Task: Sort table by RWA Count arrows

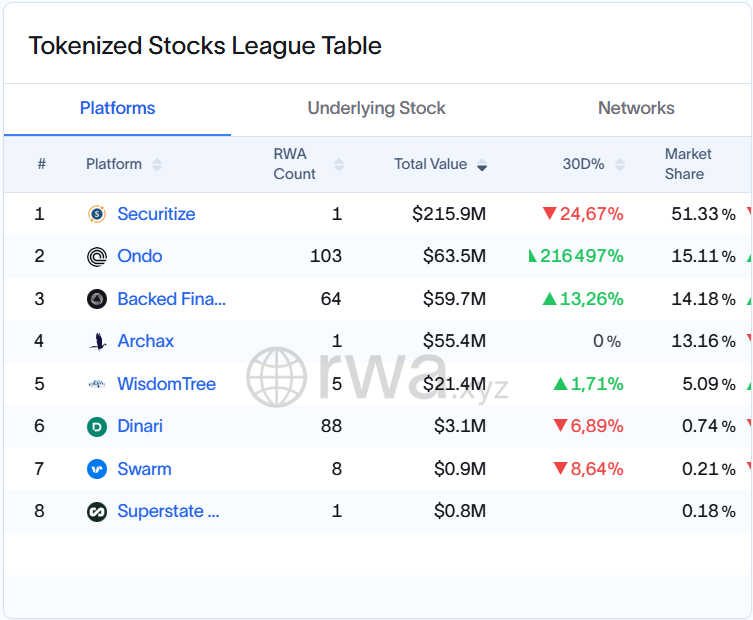Action: 339,165
